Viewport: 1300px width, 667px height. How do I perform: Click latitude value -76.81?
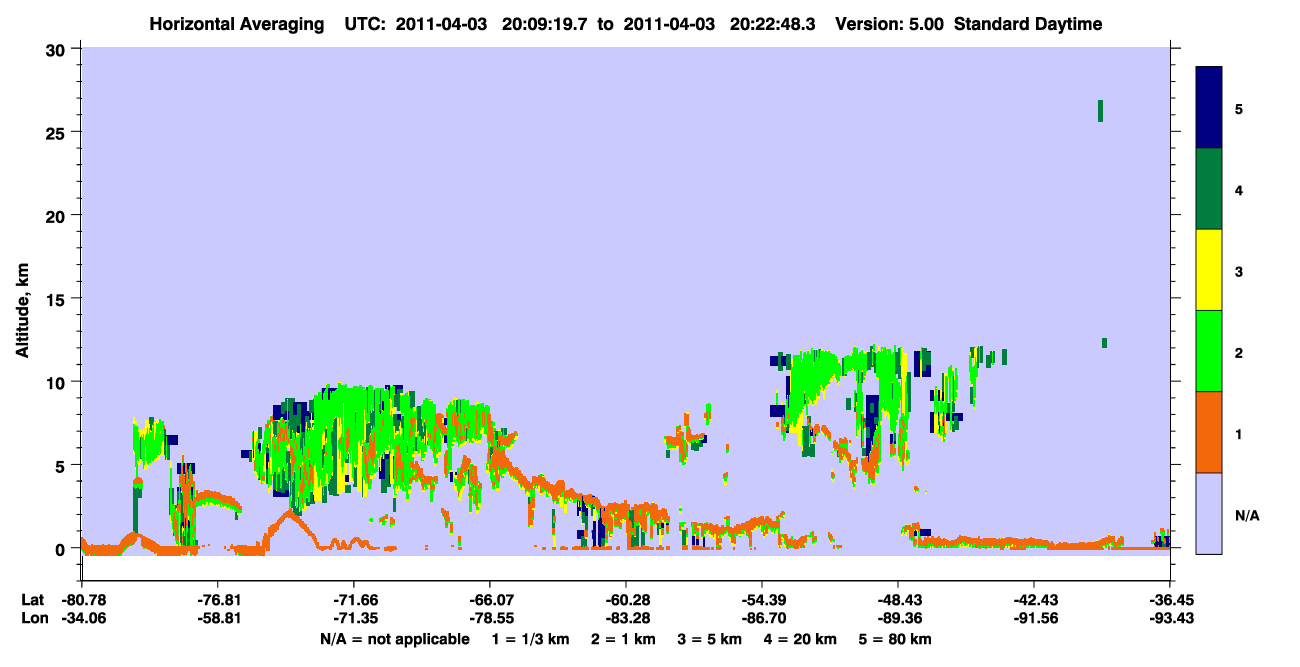(218, 600)
